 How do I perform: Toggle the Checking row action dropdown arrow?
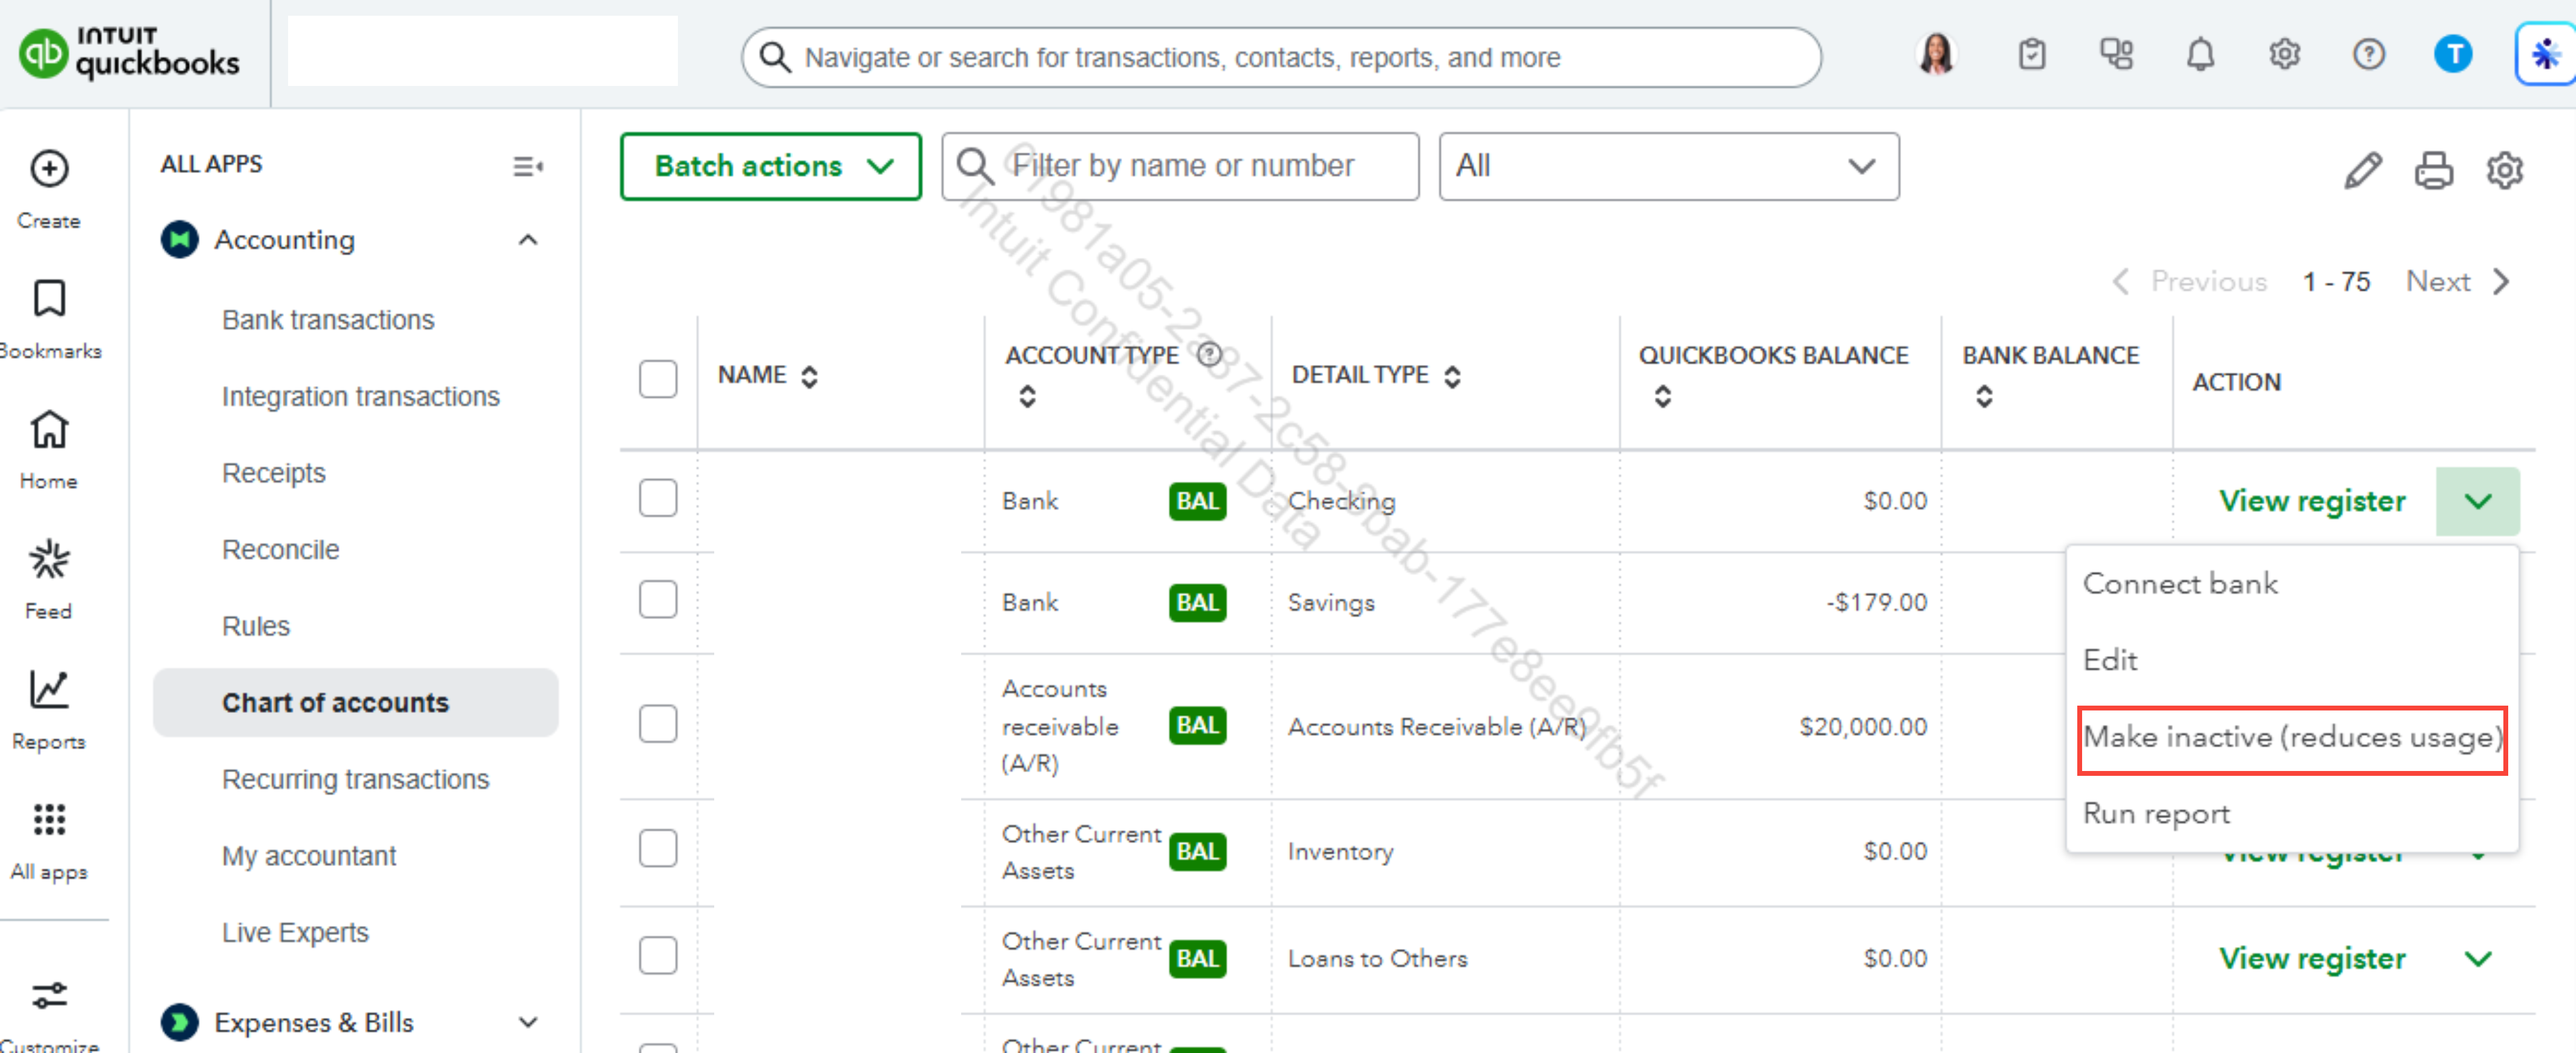coord(2478,501)
